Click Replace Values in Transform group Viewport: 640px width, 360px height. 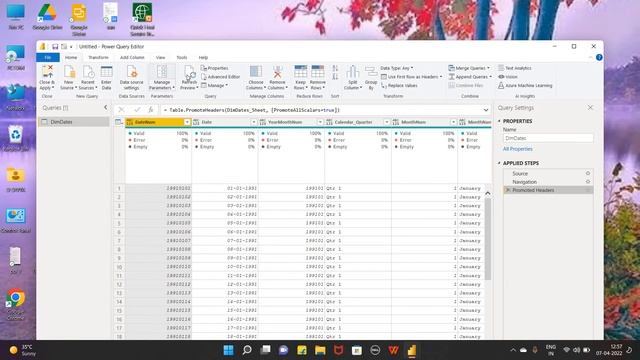point(398,86)
